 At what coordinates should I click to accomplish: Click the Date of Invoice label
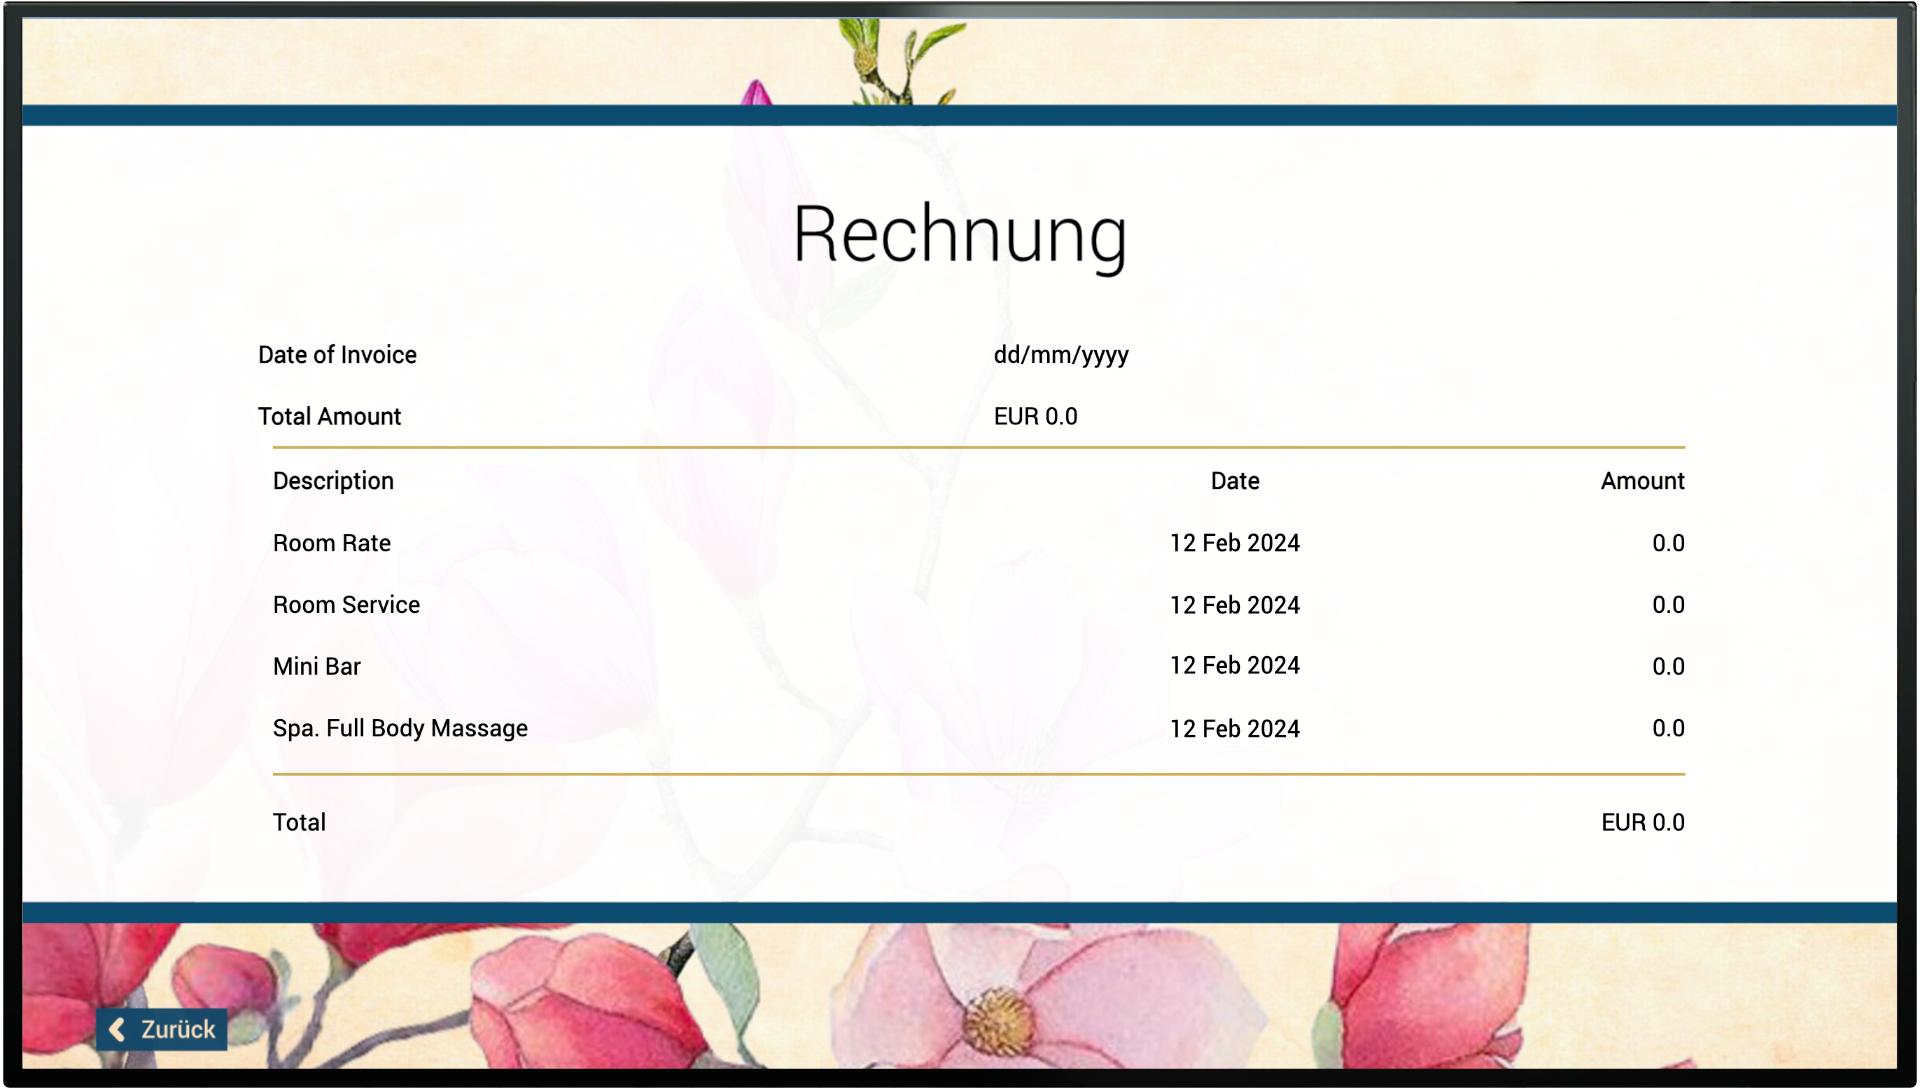(x=337, y=355)
